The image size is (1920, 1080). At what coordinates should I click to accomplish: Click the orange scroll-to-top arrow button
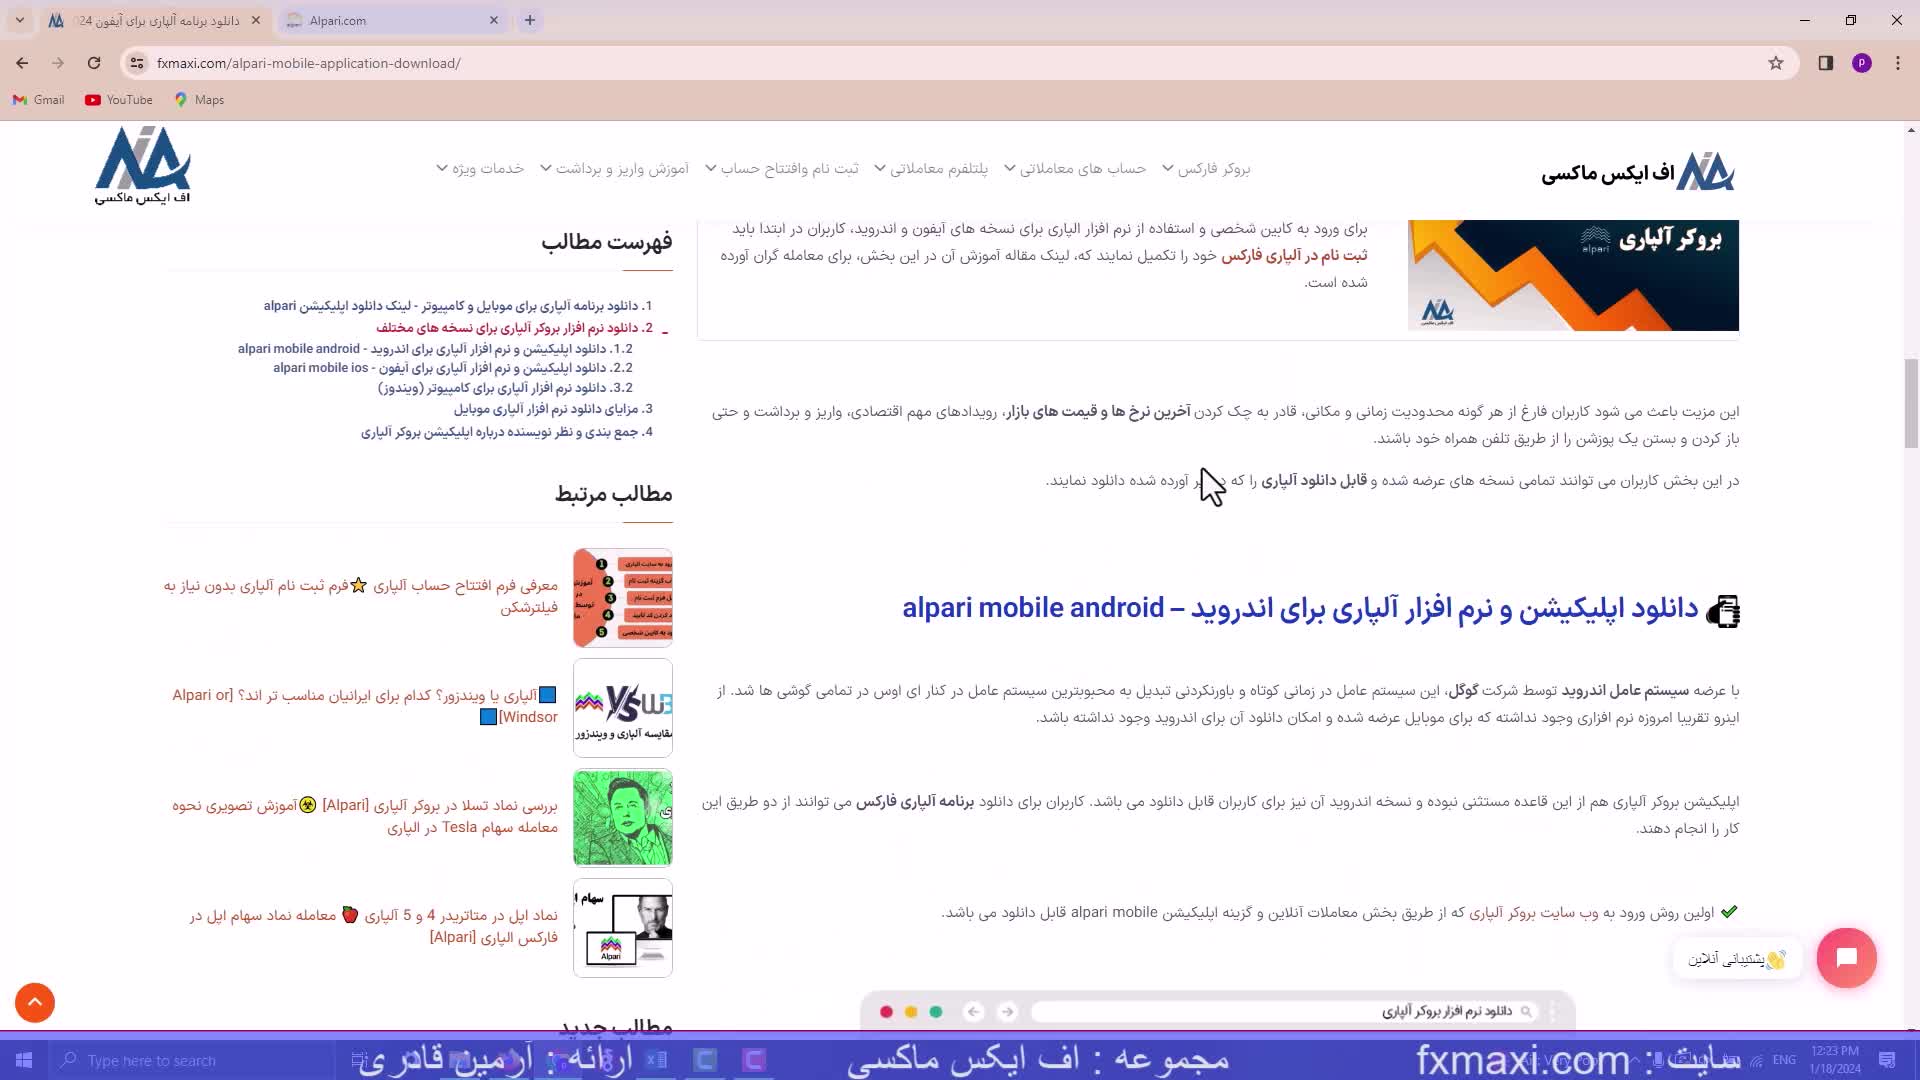click(35, 1002)
